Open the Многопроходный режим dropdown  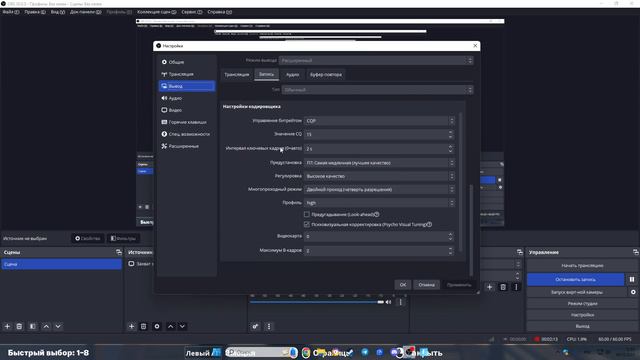[x=379, y=189]
